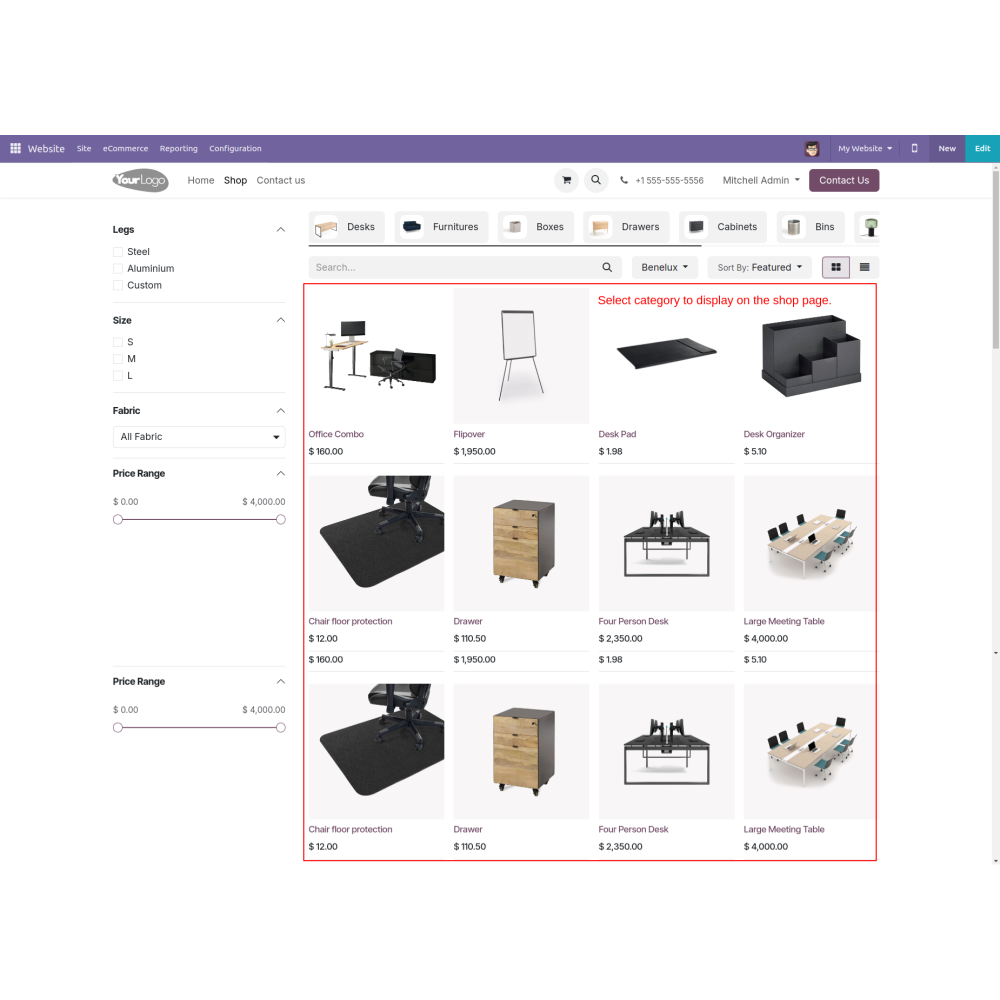Open the Flipover product link
The width and height of the screenshot is (1000, 1000).
(469, 434)
